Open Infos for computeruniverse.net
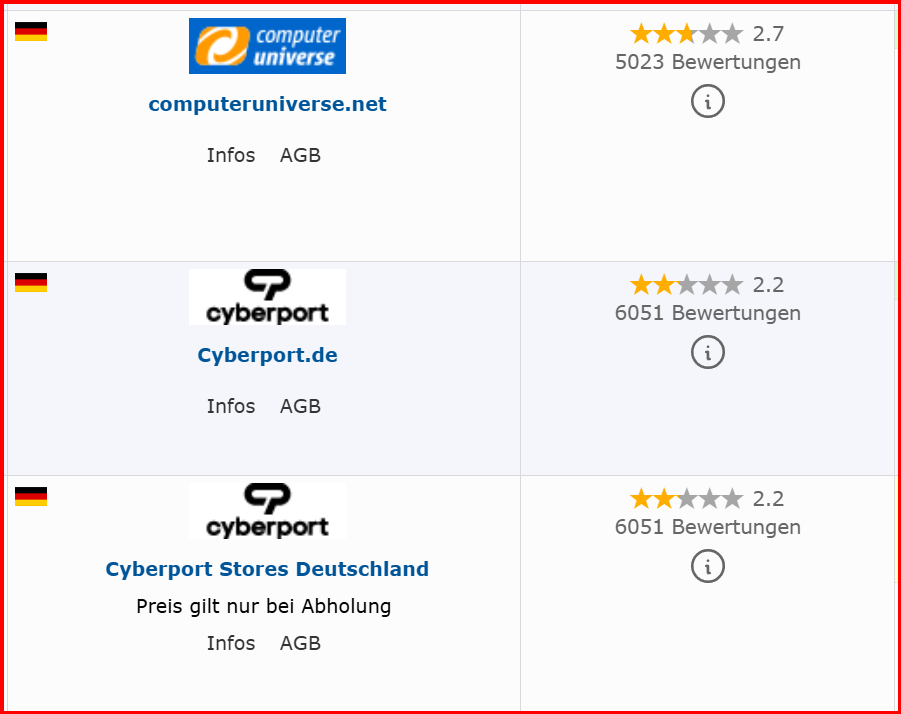901x714 pixels. click(x=231, y=155)
